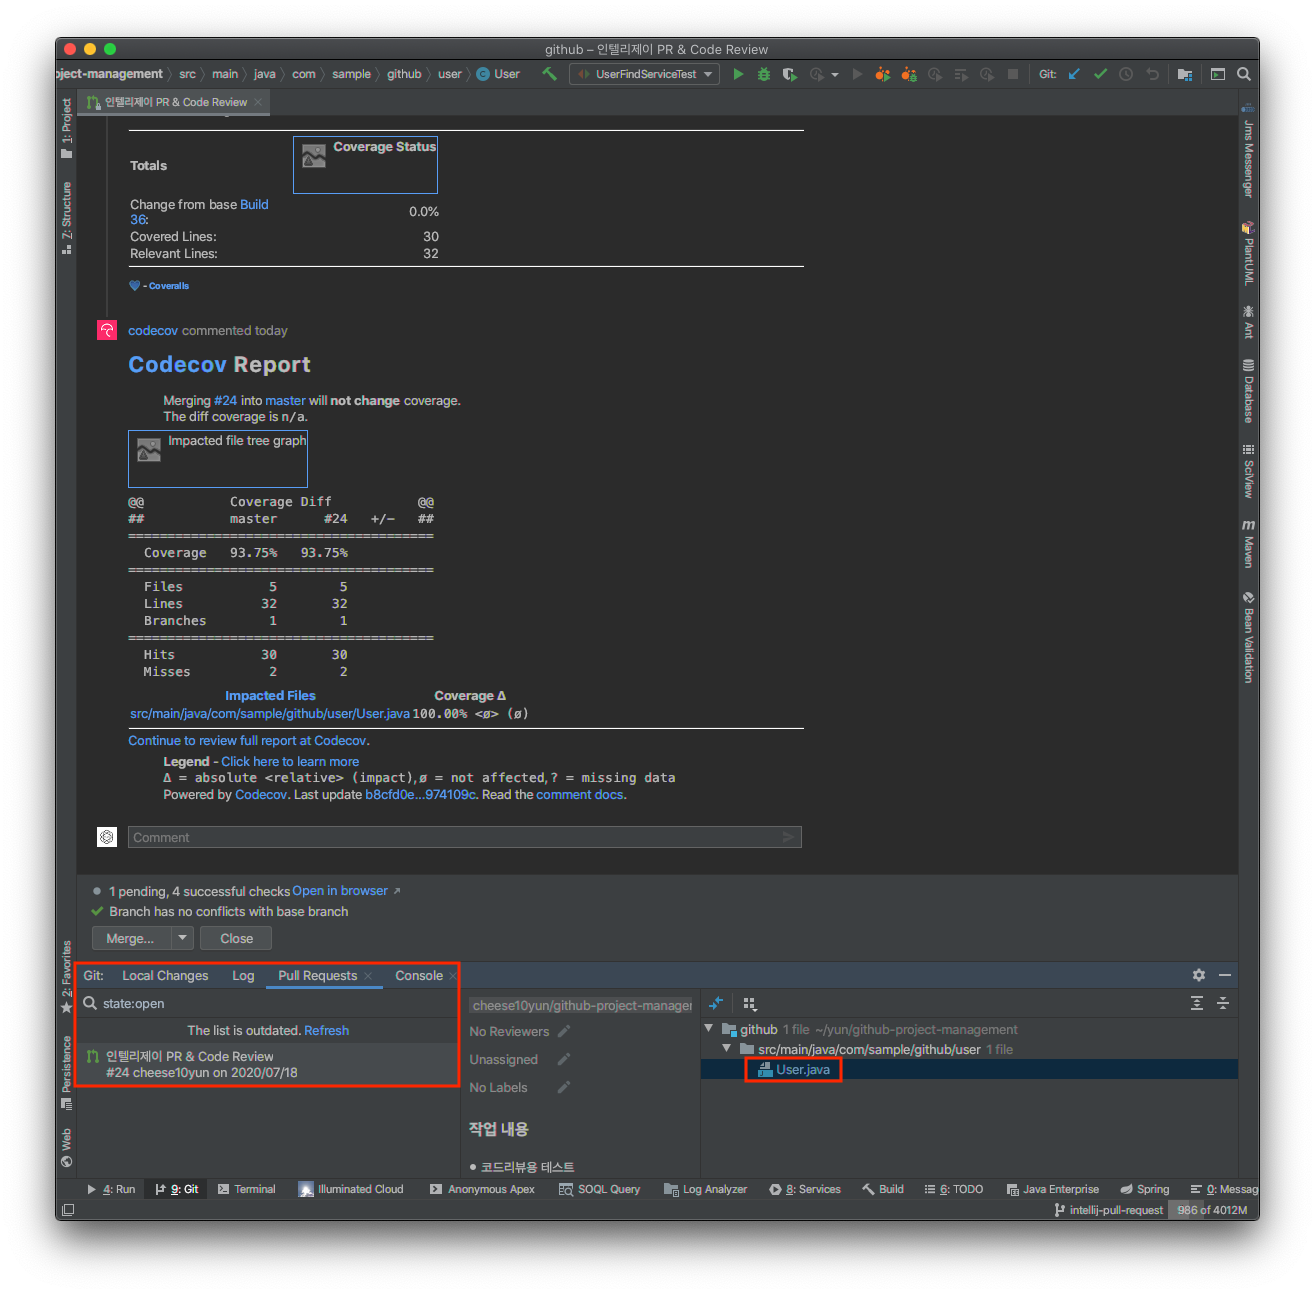Open Ant tool window on right sidebar
Image resolution: width=1315 pixels, height=1294 pixels.
[1248, 322]
